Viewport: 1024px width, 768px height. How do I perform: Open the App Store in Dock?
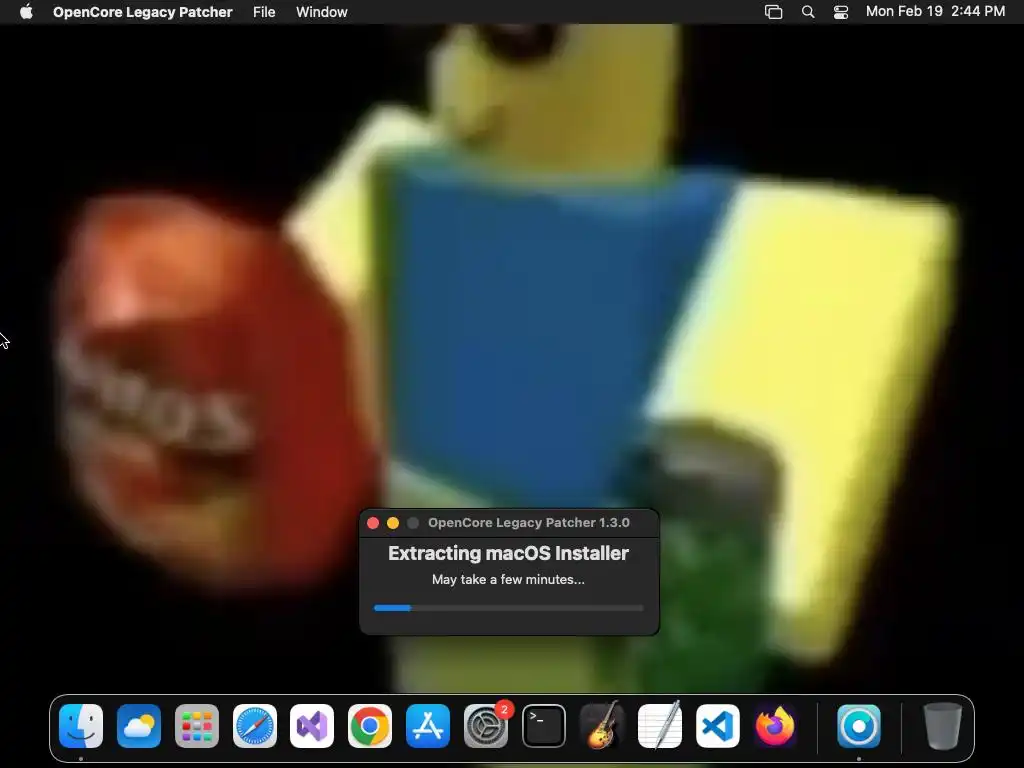(x=428, y=726)
